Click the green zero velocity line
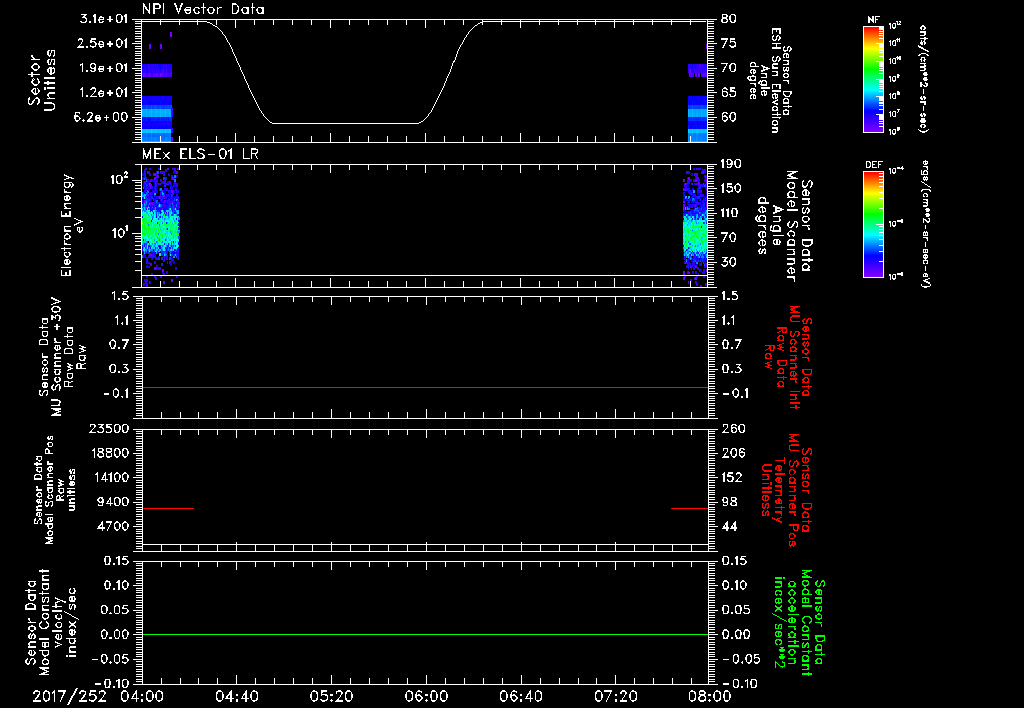The height and width of the screenshot is (708, 1024). (425, 634)
